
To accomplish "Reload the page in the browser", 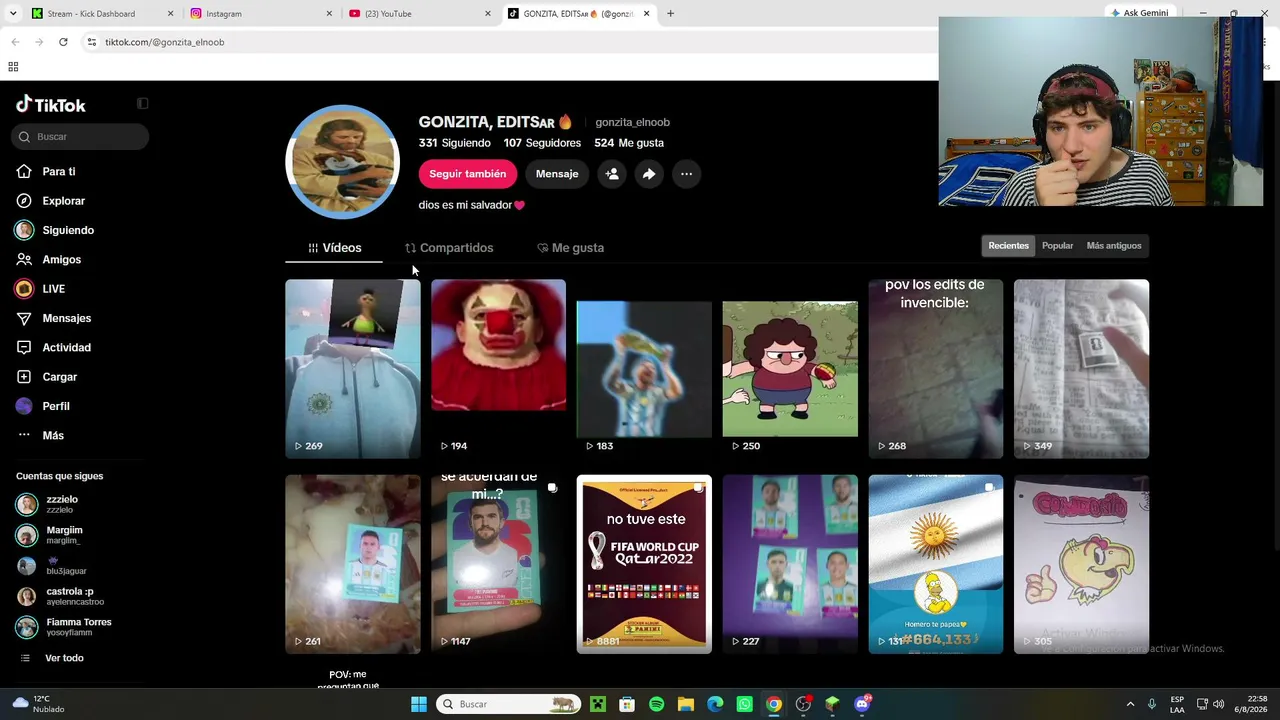I will click(x=63, y=42).
